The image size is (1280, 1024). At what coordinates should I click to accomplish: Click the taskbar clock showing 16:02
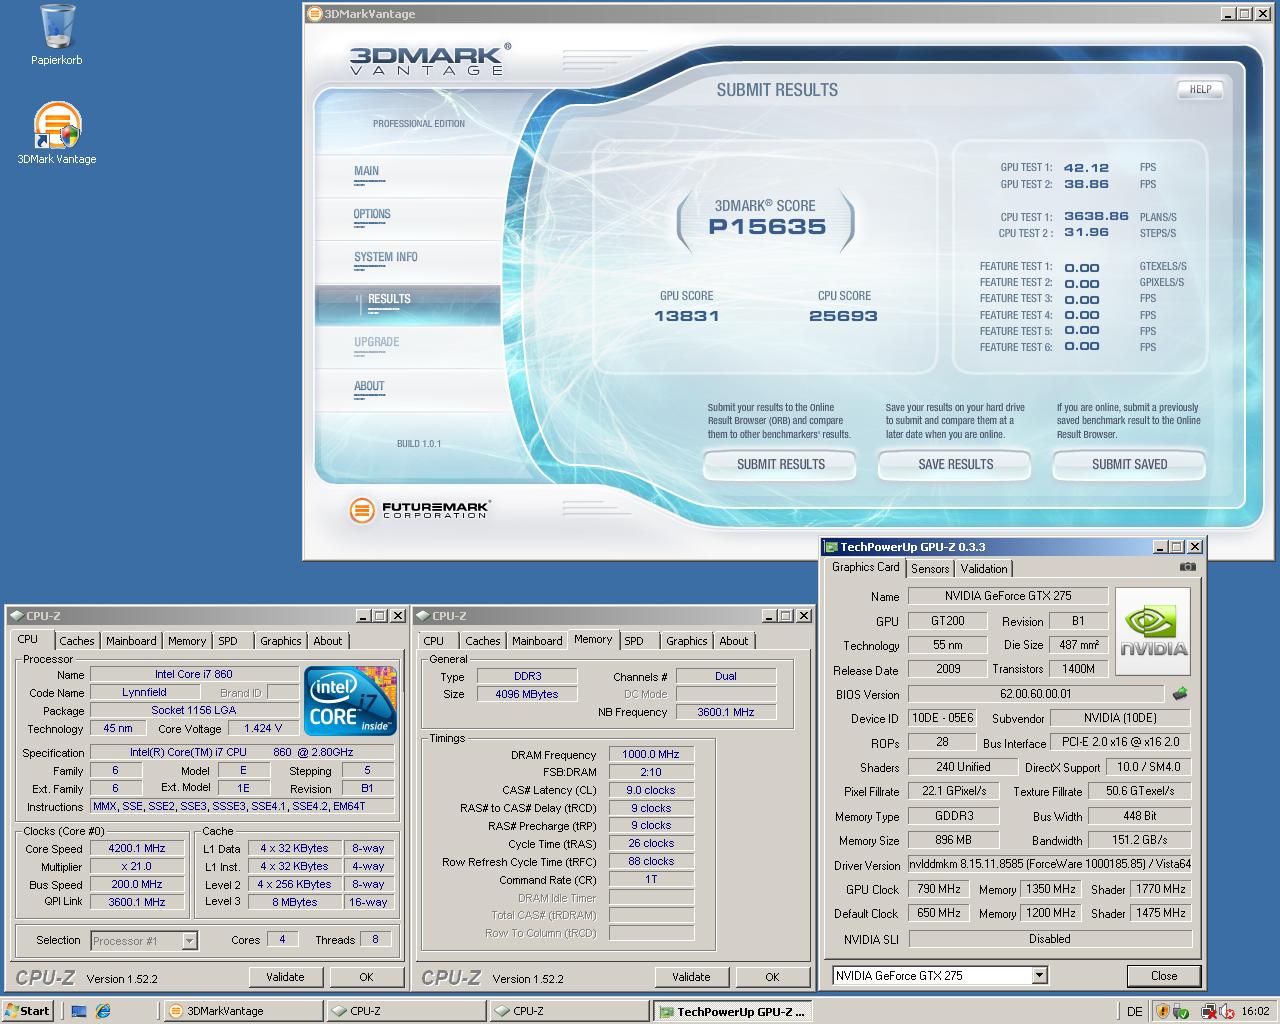(x=1255, y=1011)
